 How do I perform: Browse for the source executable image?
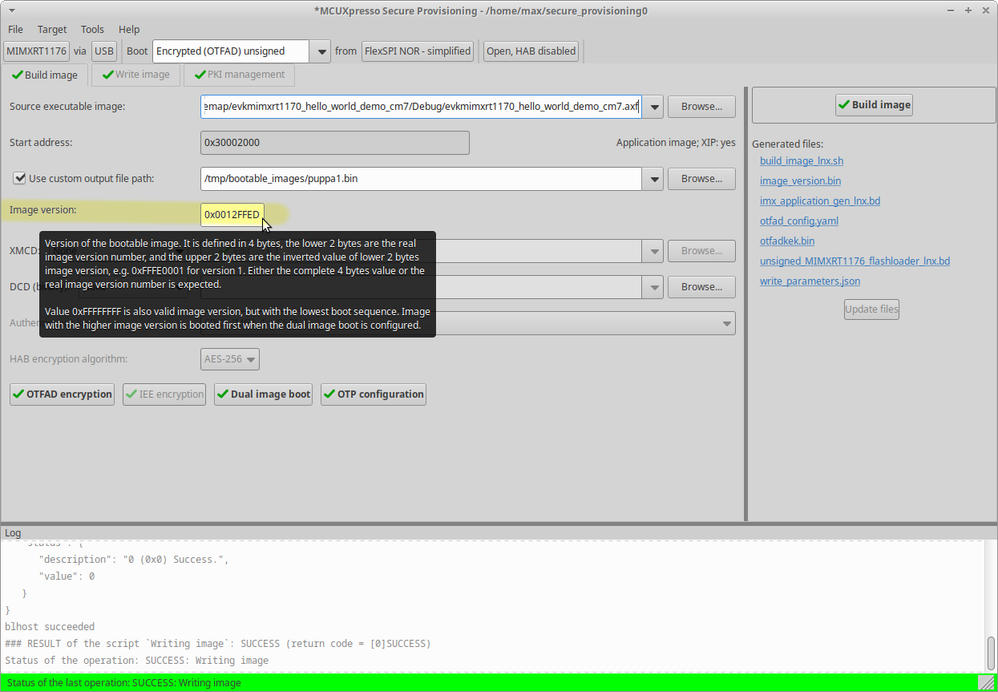click(x=701, y=106)
